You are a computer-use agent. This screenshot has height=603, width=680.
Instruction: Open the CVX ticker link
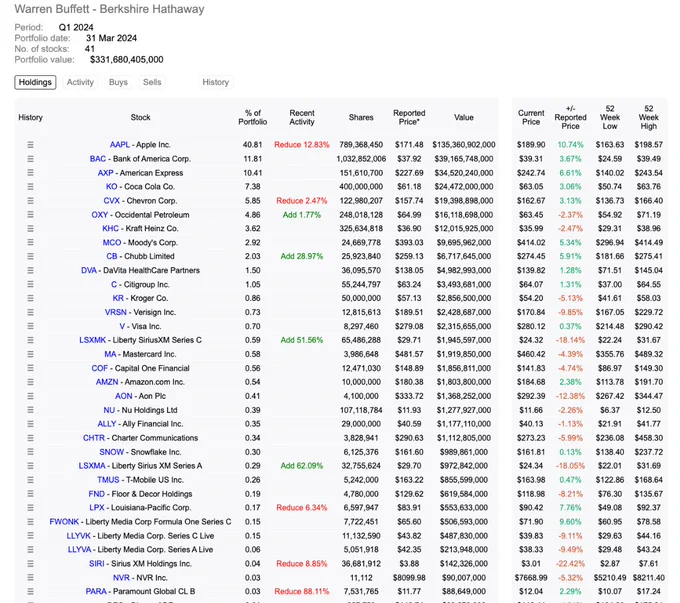[111, 201]
